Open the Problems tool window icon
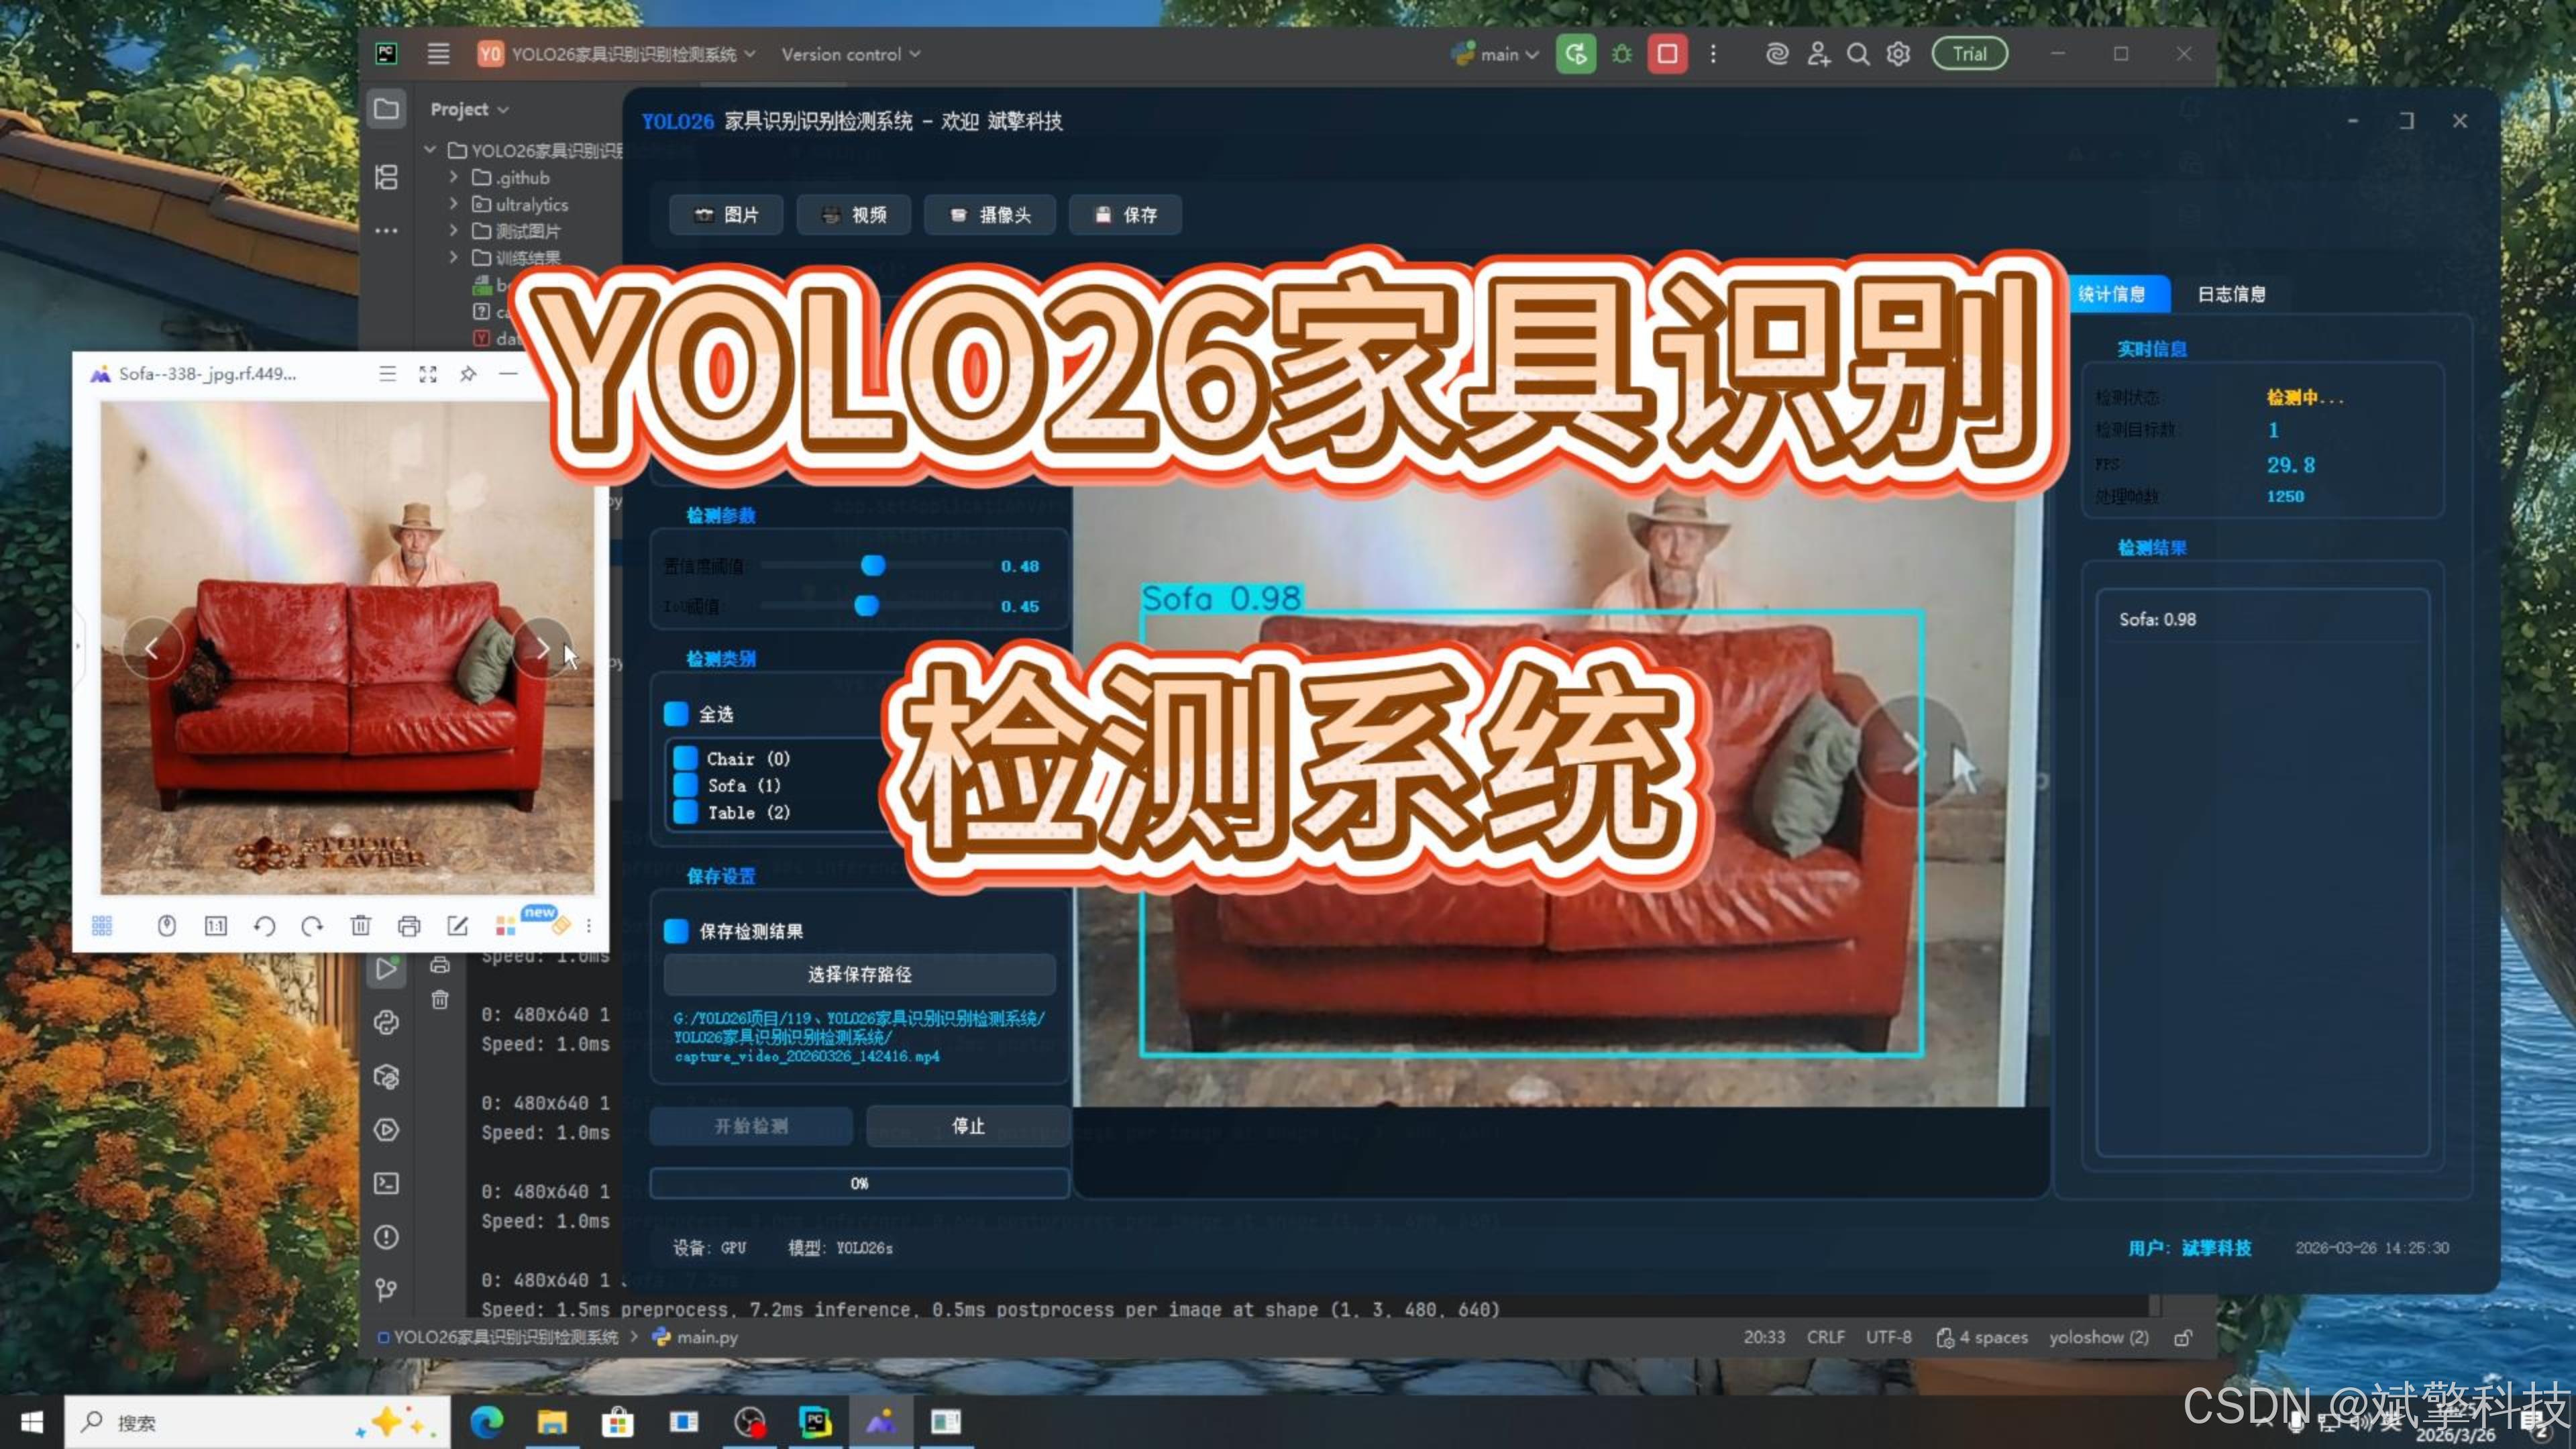Viewport: 2576px width, 1449px height. point(386,1237)
